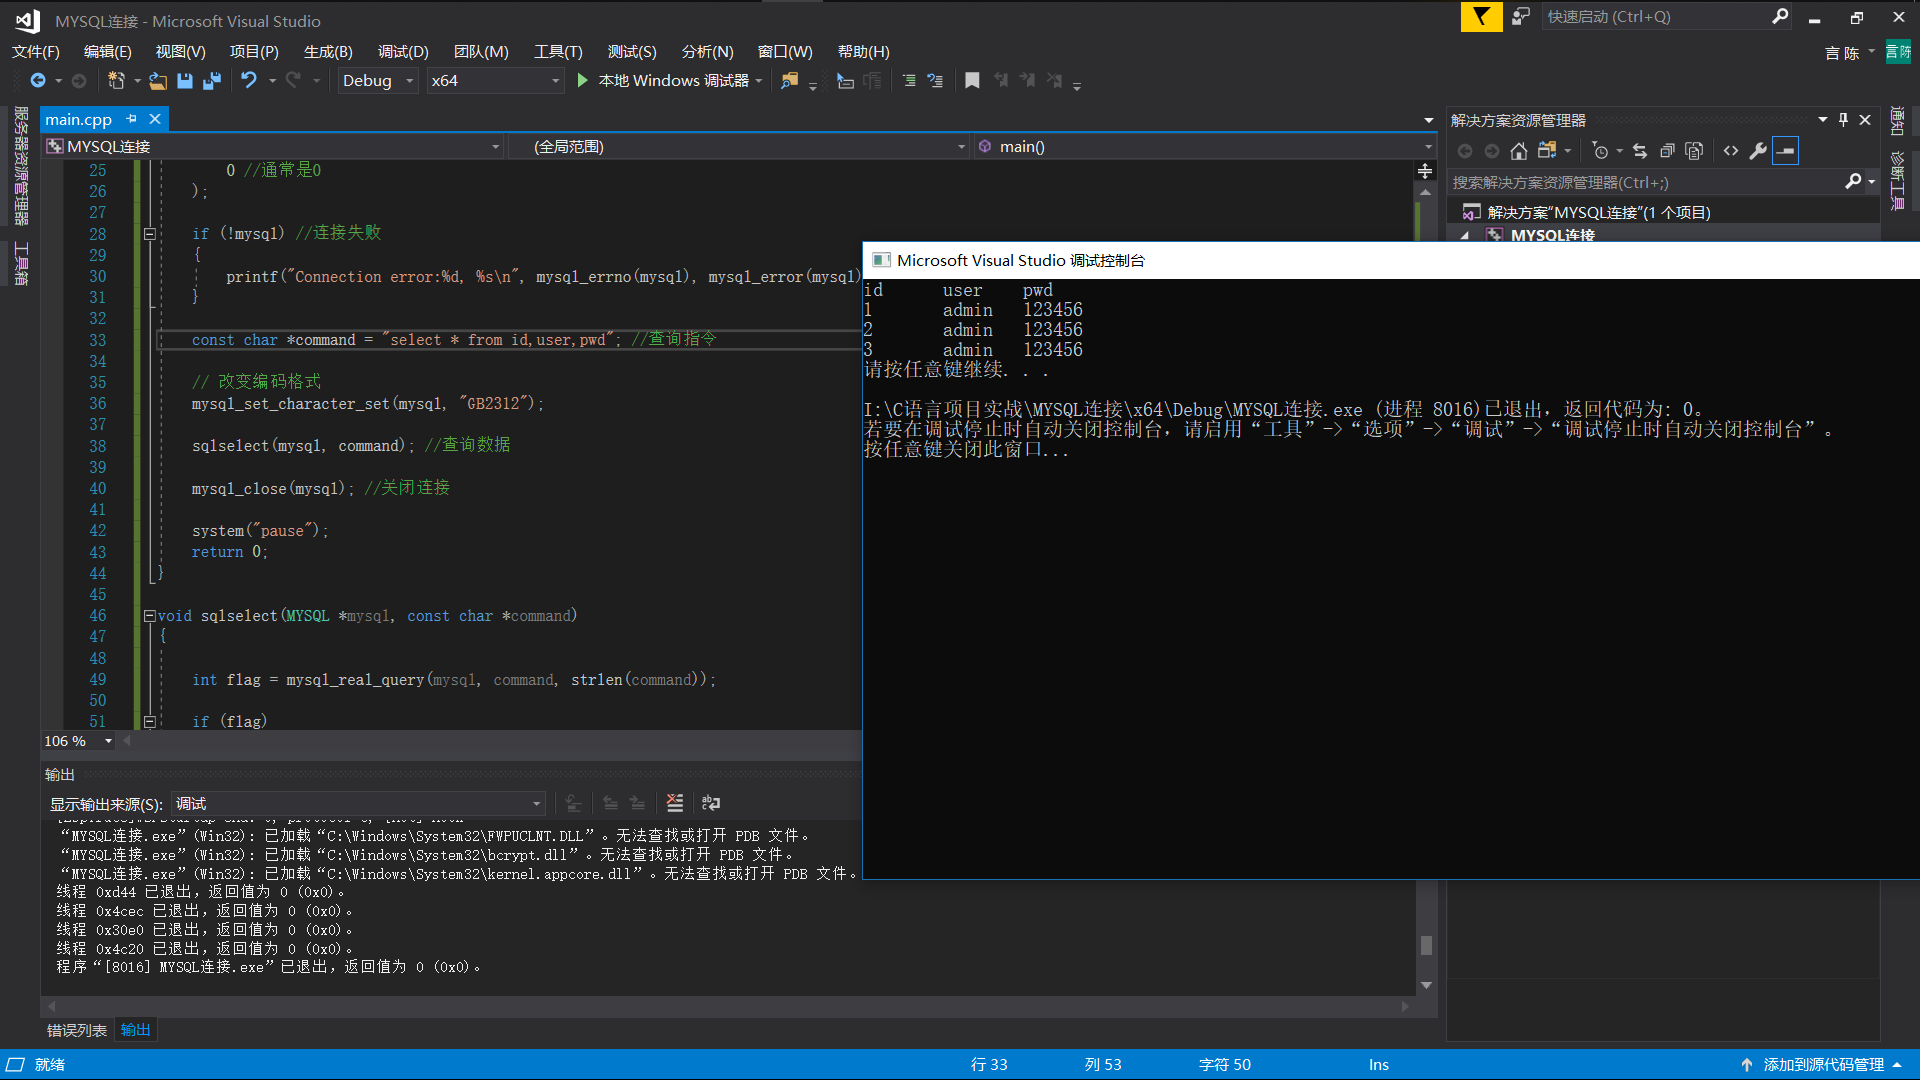Open the 调试(D) menu

tap(403, 52)
